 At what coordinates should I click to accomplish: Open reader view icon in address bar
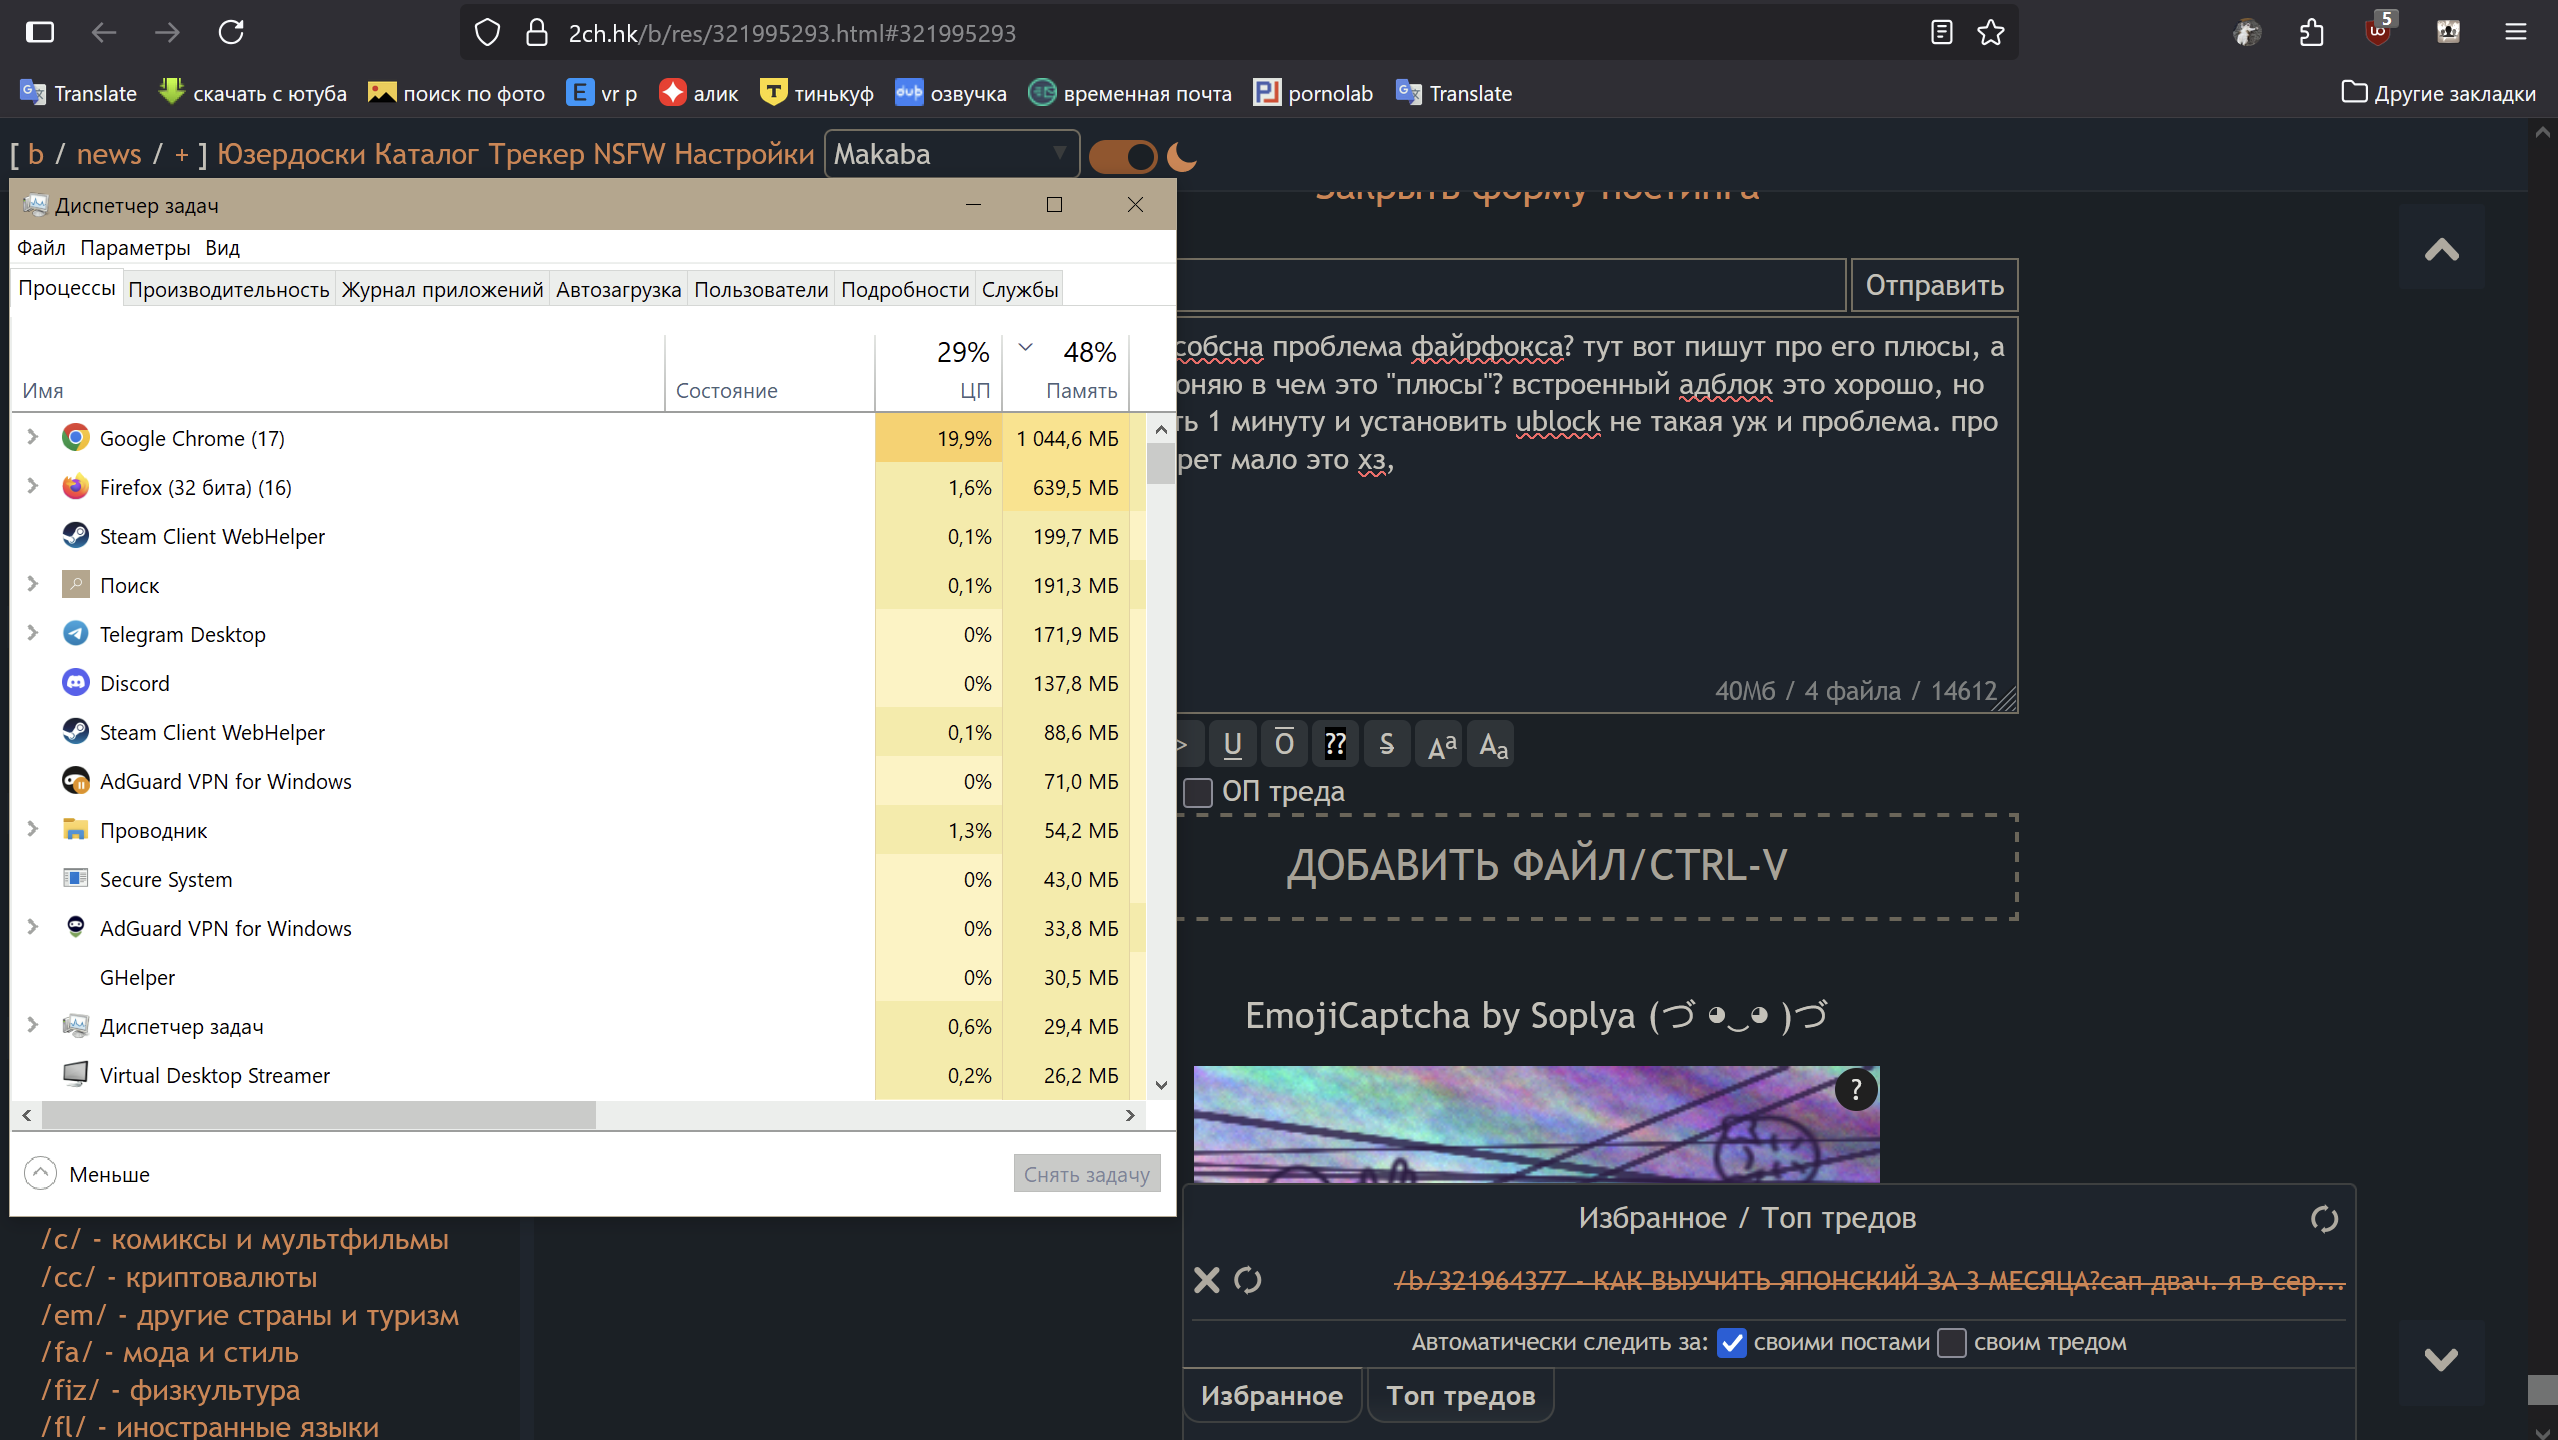1941,33
